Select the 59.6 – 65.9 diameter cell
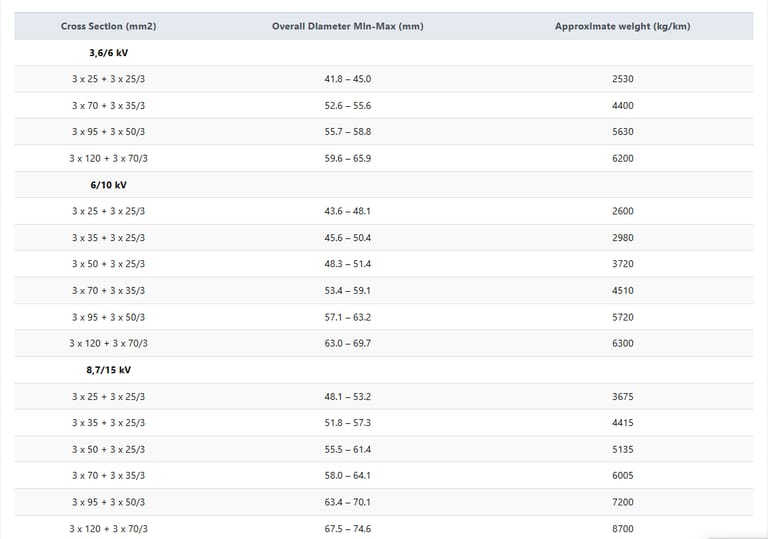 347,158
